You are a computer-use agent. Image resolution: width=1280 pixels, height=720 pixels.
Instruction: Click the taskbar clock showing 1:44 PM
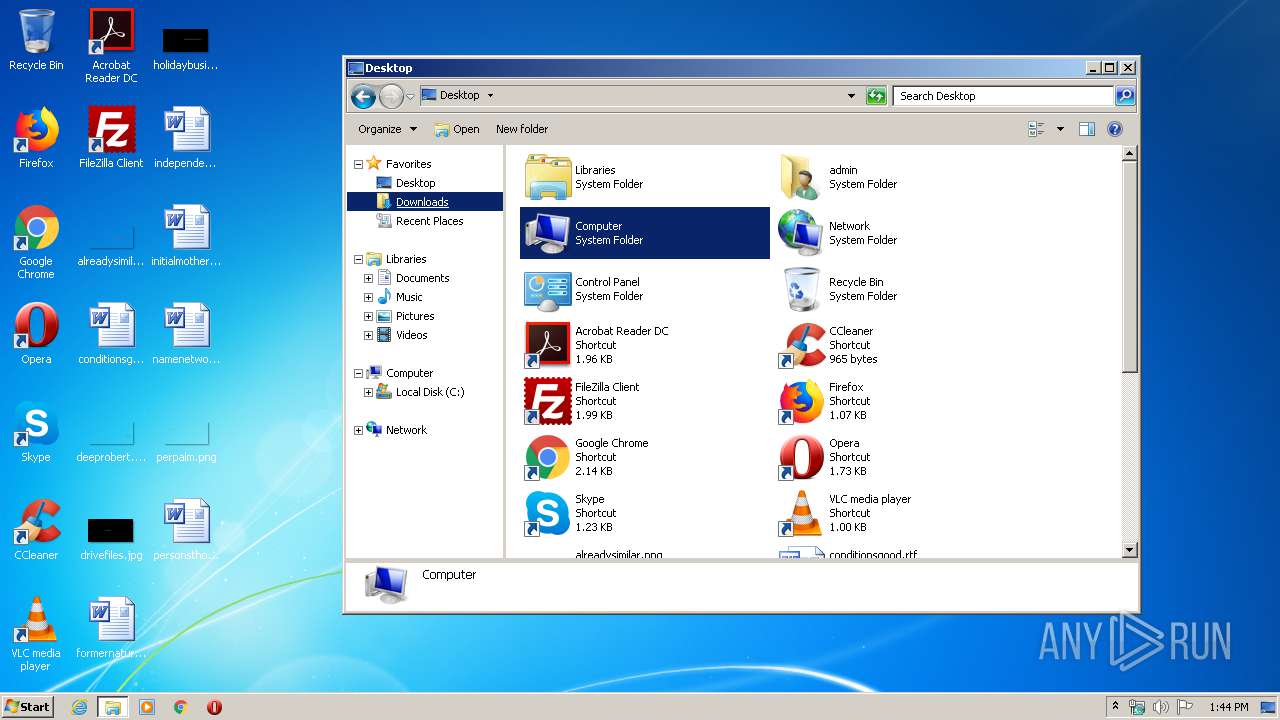[1228, 707]
